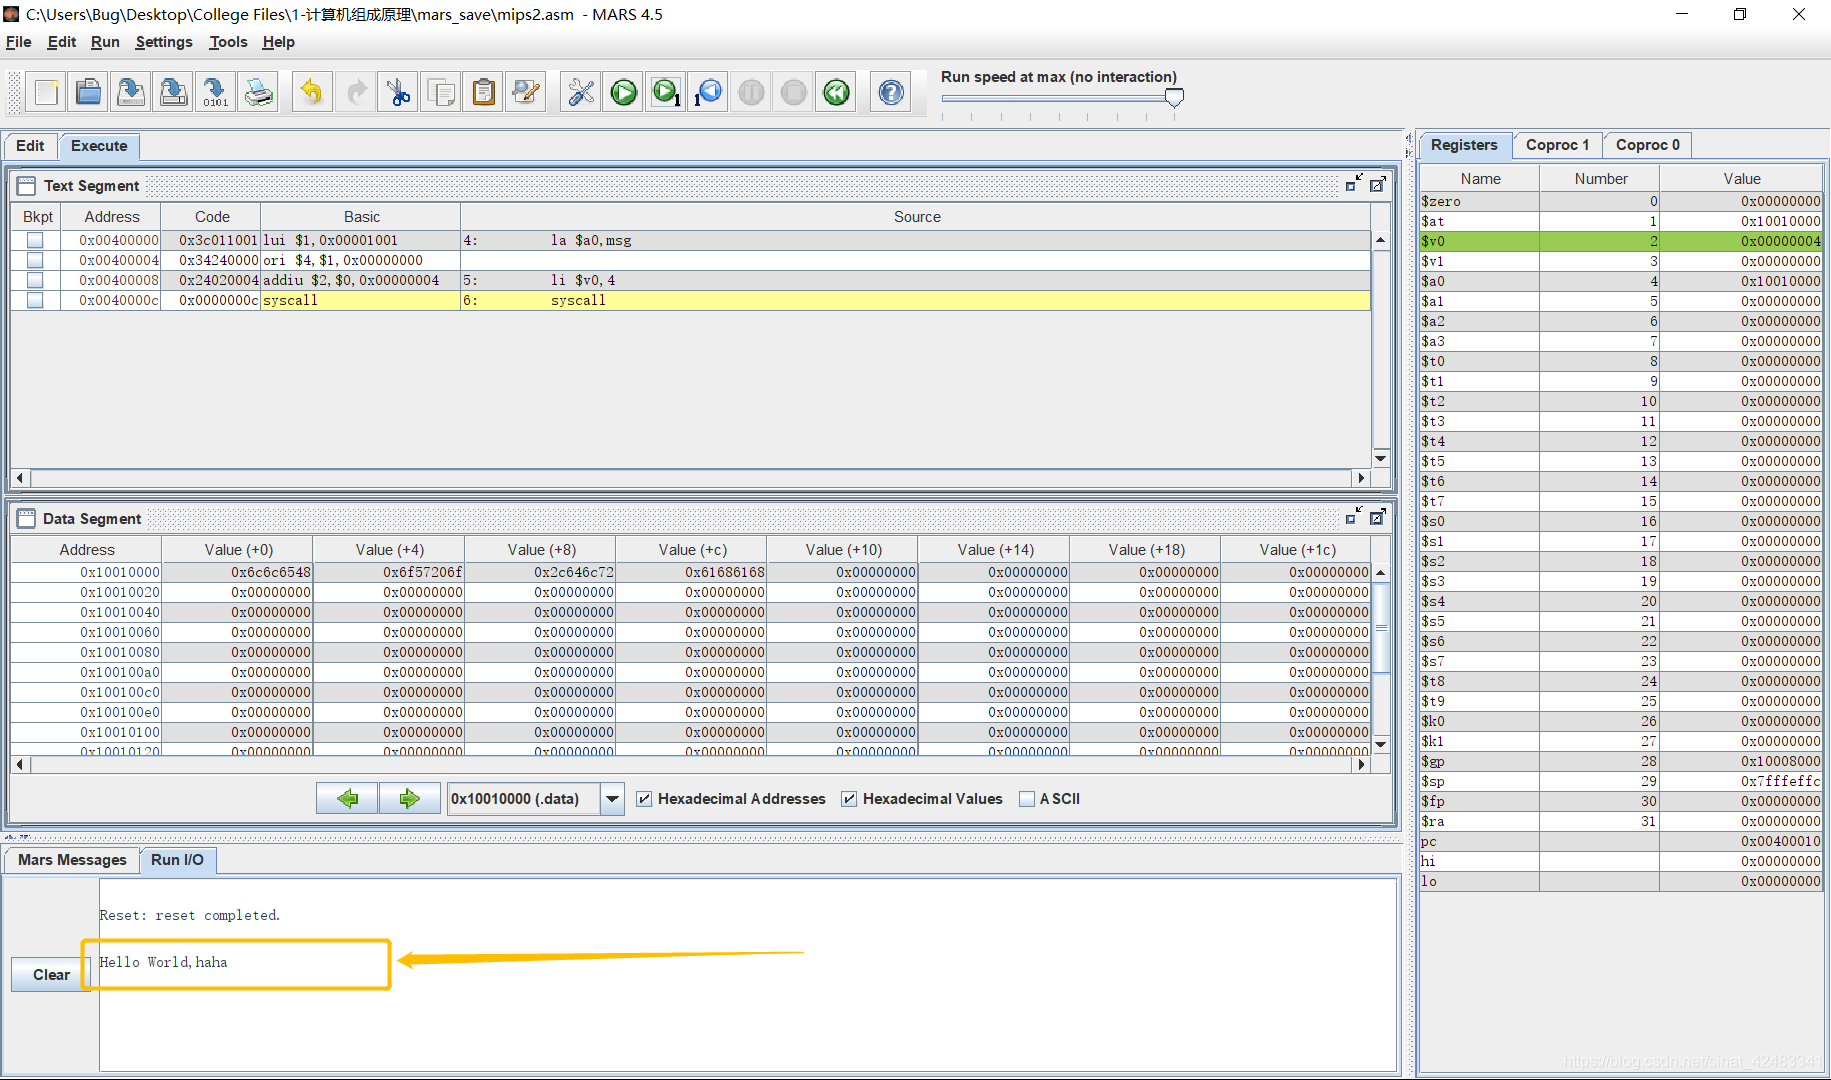Open the File menu
Viewport: 1831px width, 1080px height.
point(18,42)
